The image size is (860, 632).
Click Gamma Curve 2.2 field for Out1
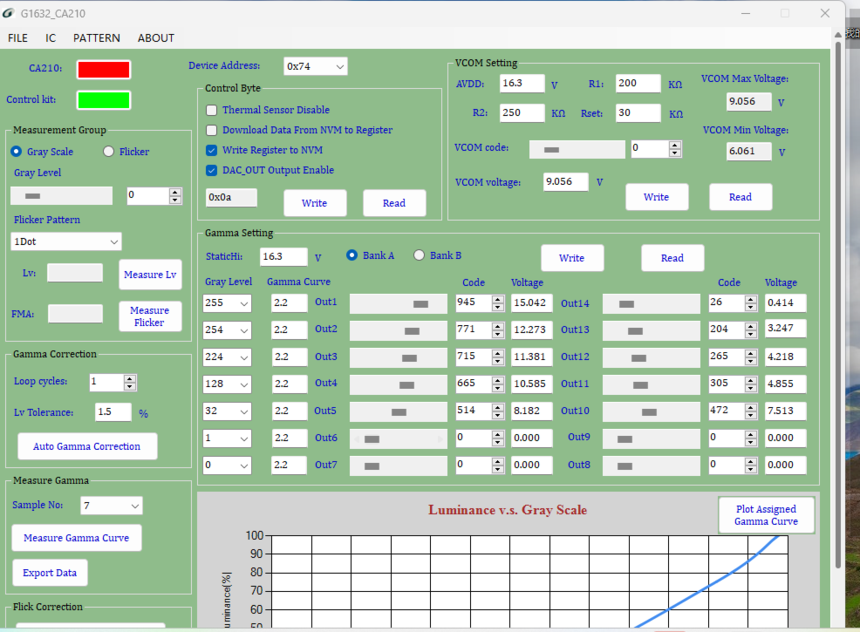[290, 303]
